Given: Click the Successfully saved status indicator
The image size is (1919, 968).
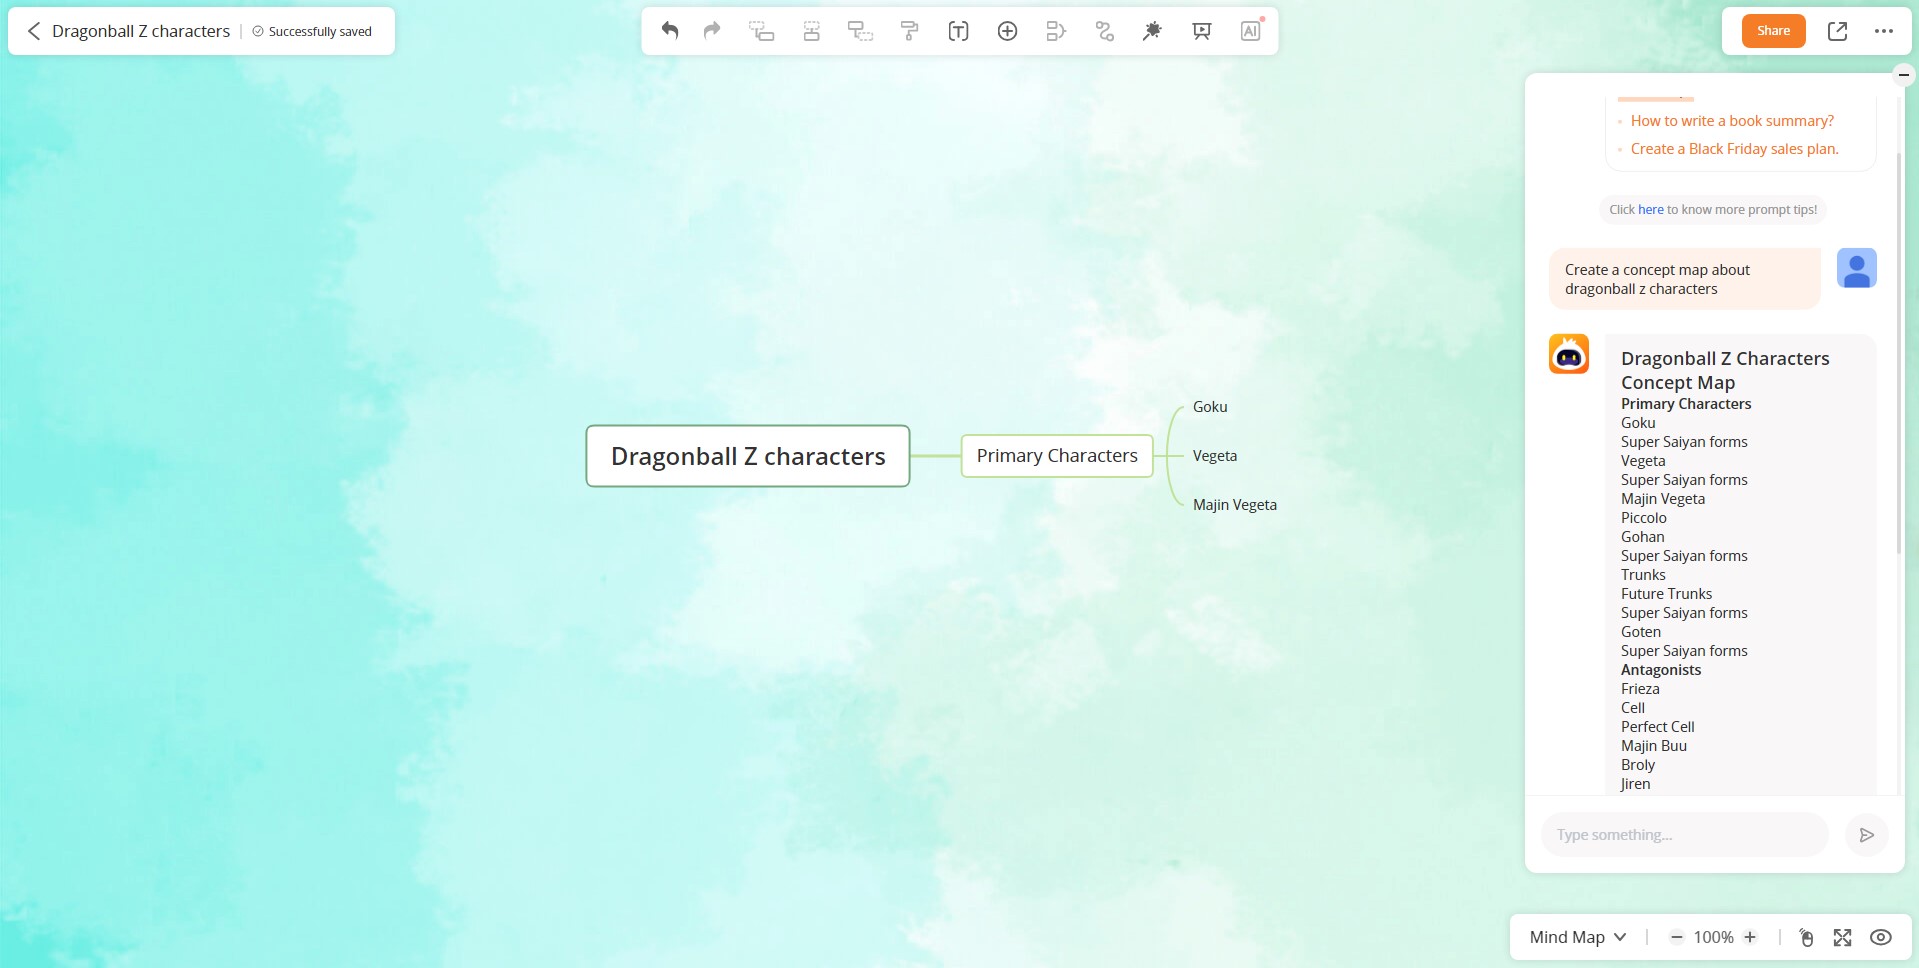Looking at the screenshot, I should (x=312, y=31).
